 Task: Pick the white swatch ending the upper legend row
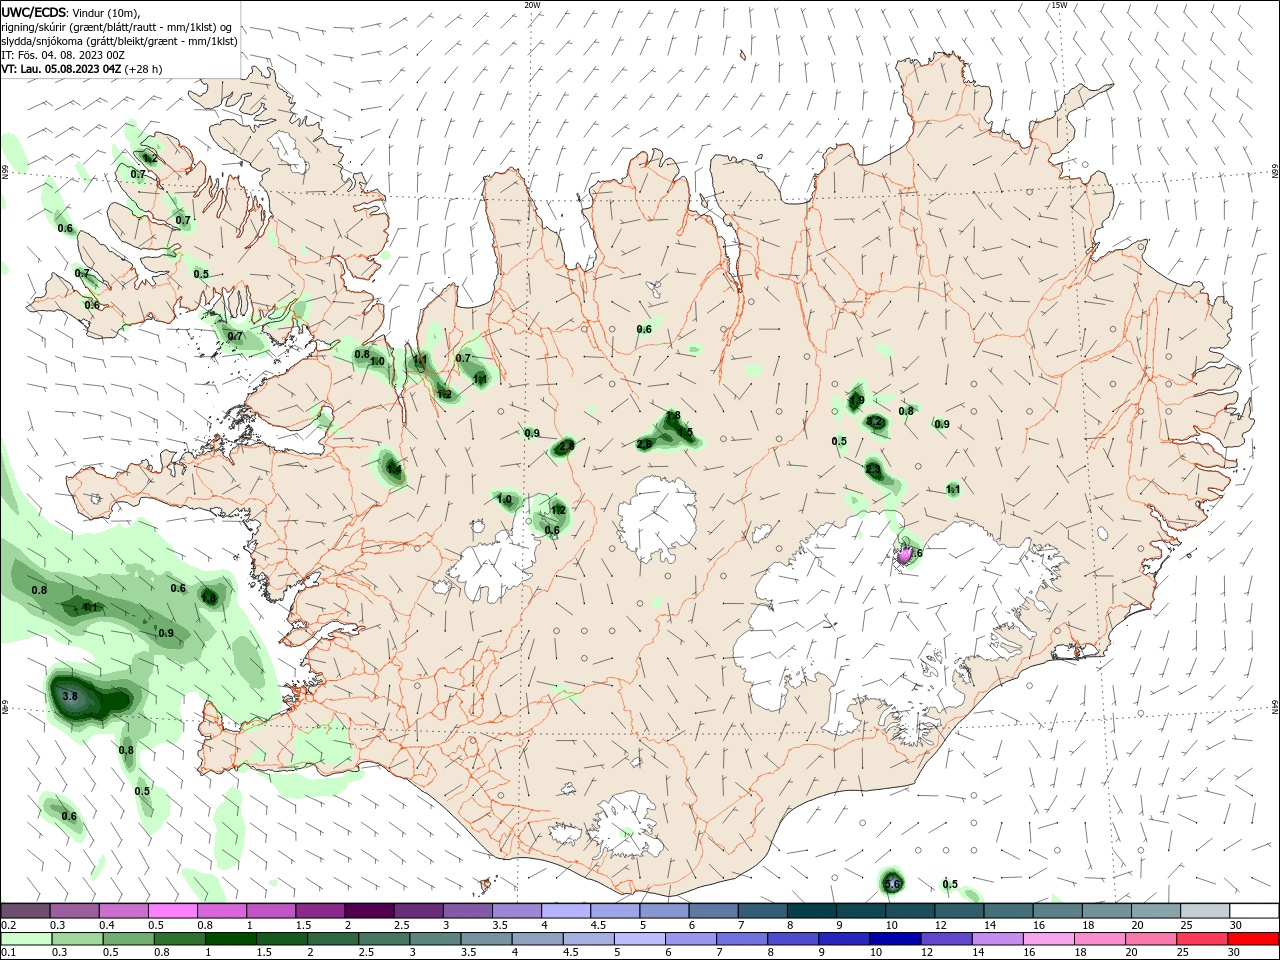(x=1254, y=911)
